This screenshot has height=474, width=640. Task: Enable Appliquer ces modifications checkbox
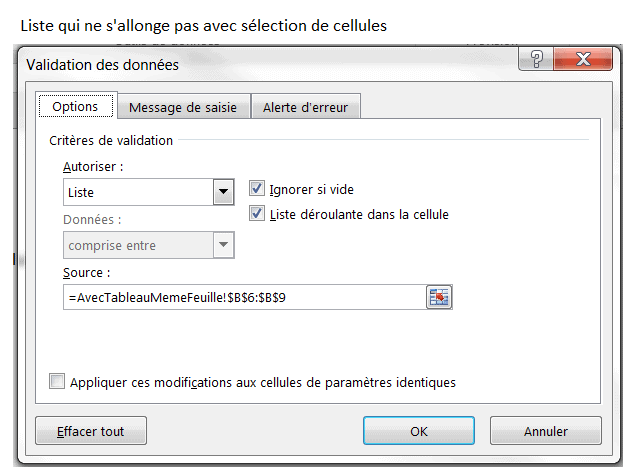point(57,381)
